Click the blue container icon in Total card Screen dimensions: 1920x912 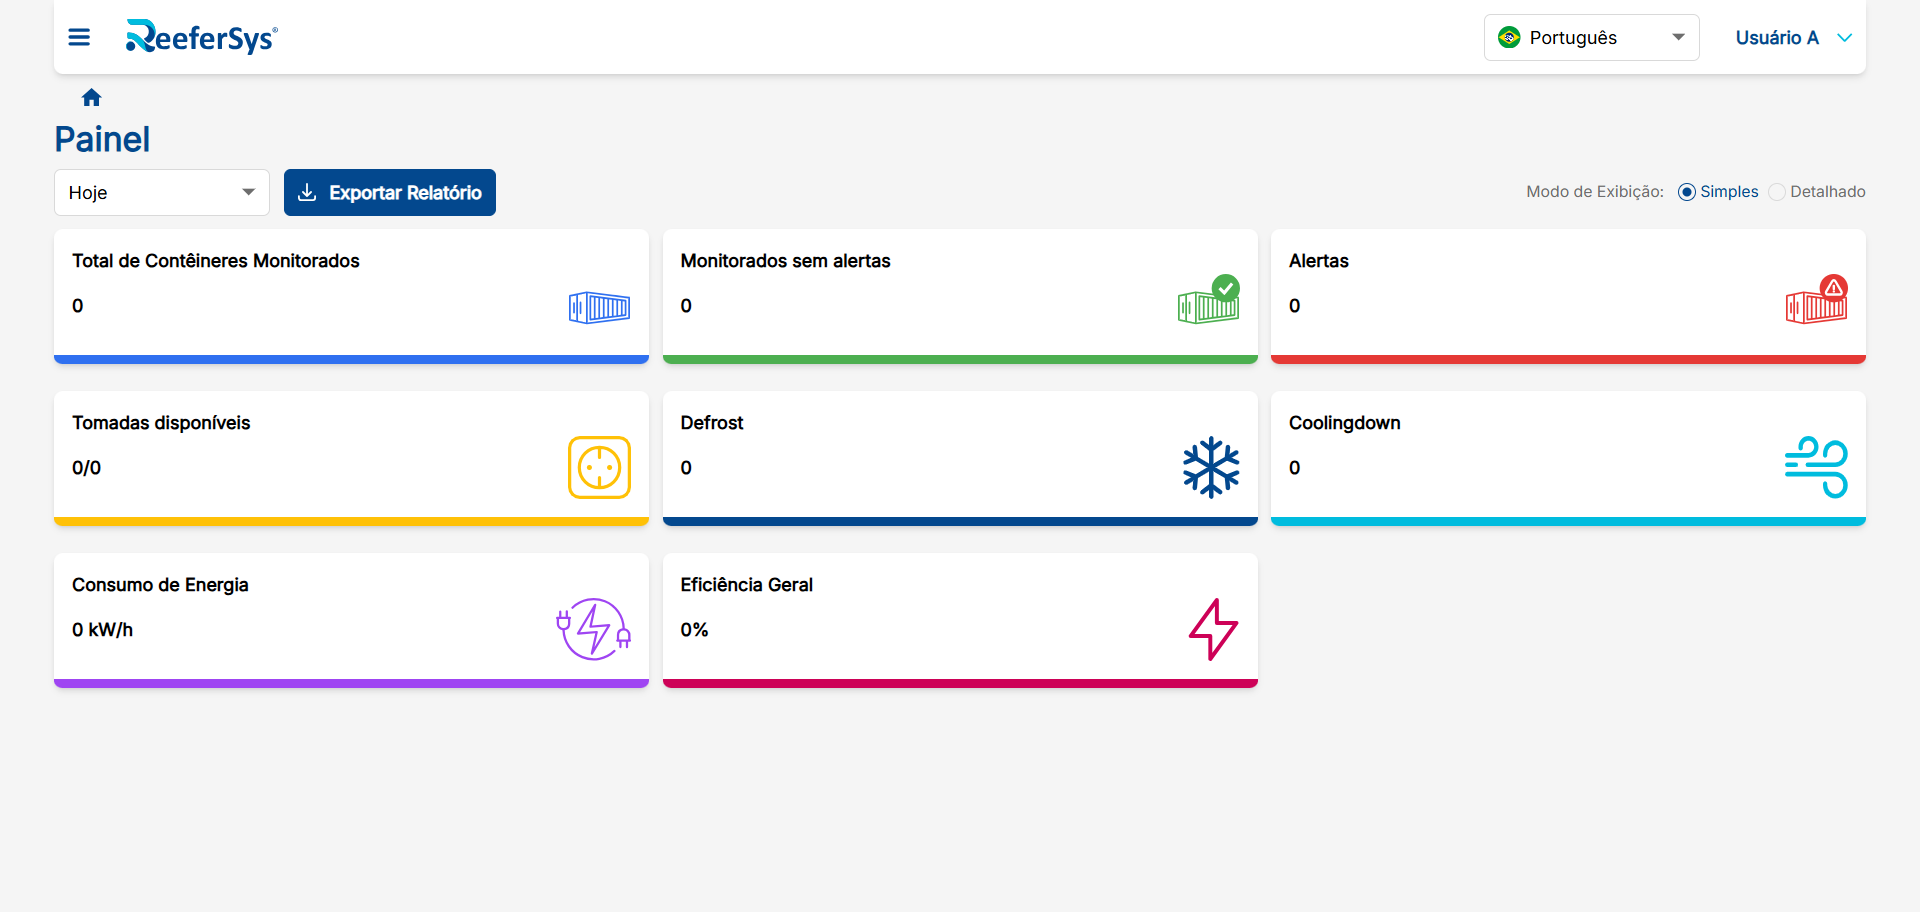599,307
